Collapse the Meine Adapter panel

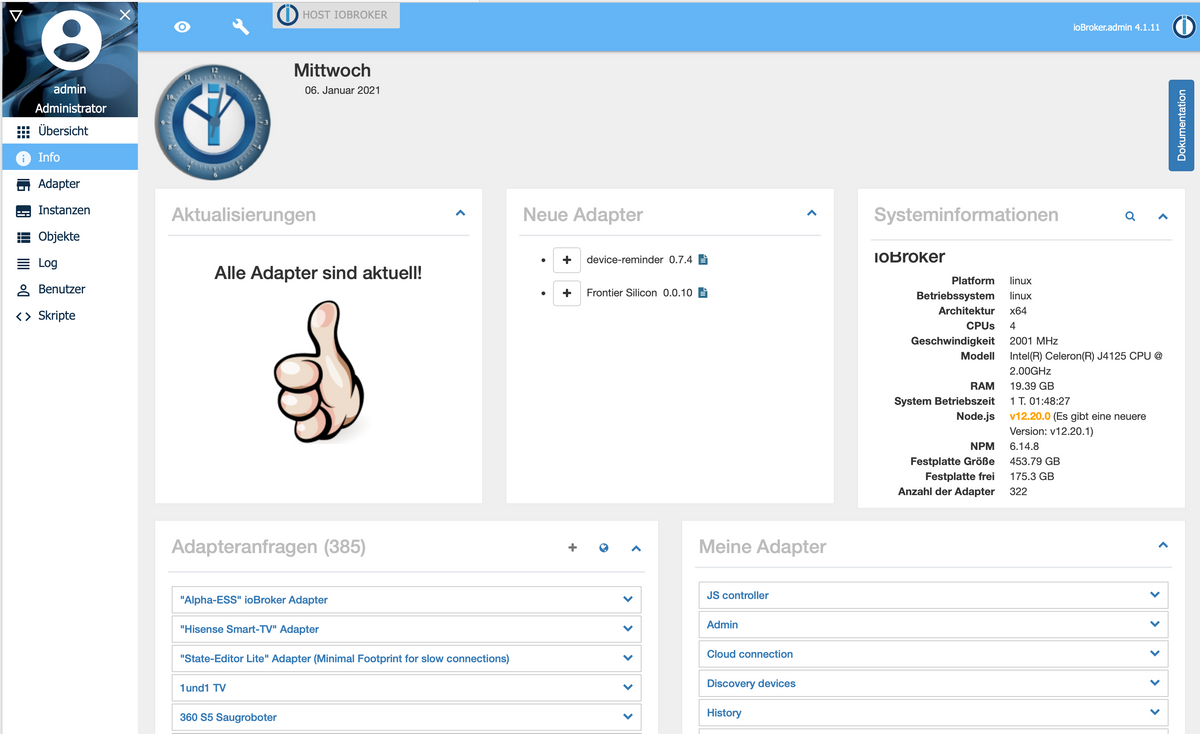(x=1163, y=546)
